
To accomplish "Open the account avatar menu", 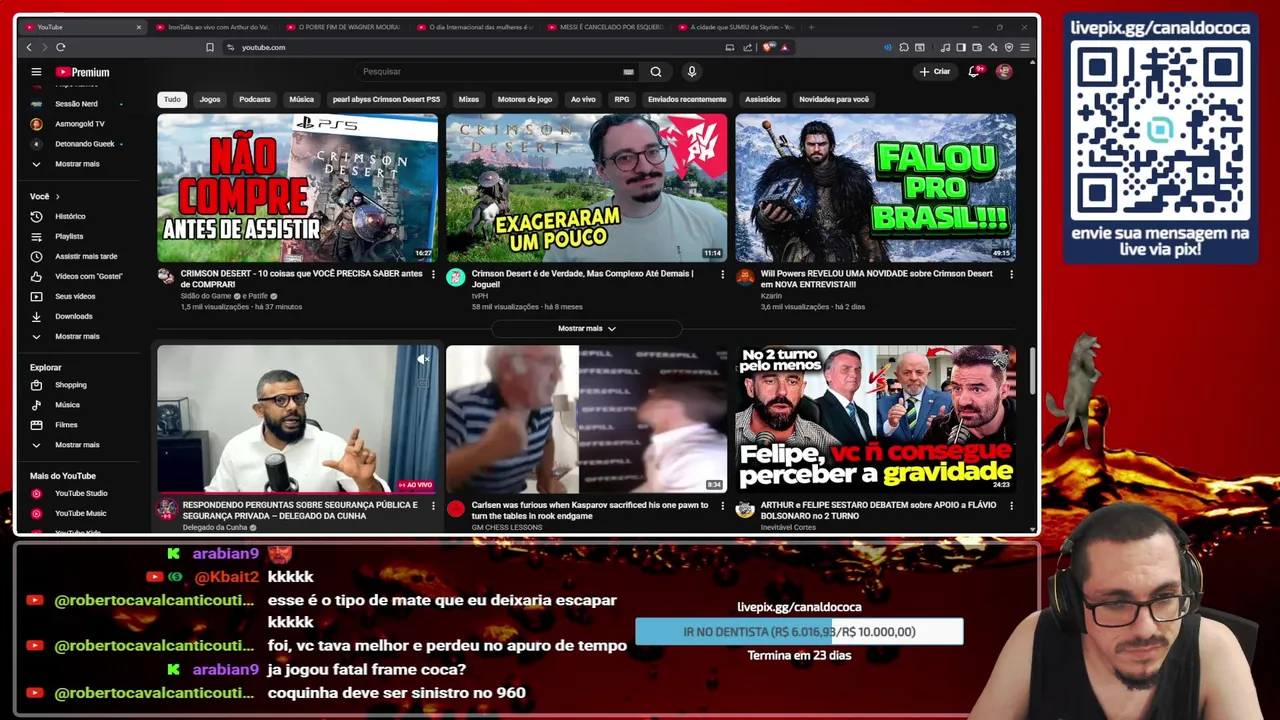I will 1004,72.
